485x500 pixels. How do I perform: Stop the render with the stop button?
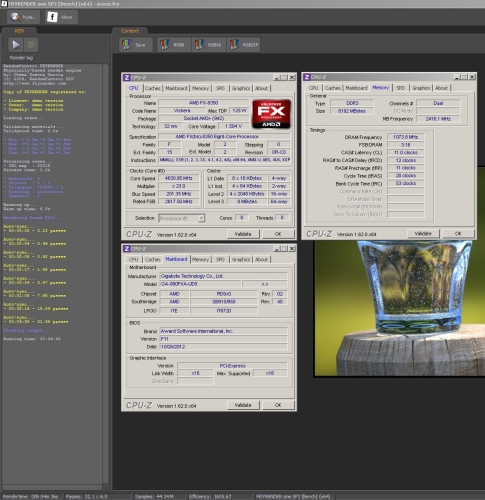(31, 45)
